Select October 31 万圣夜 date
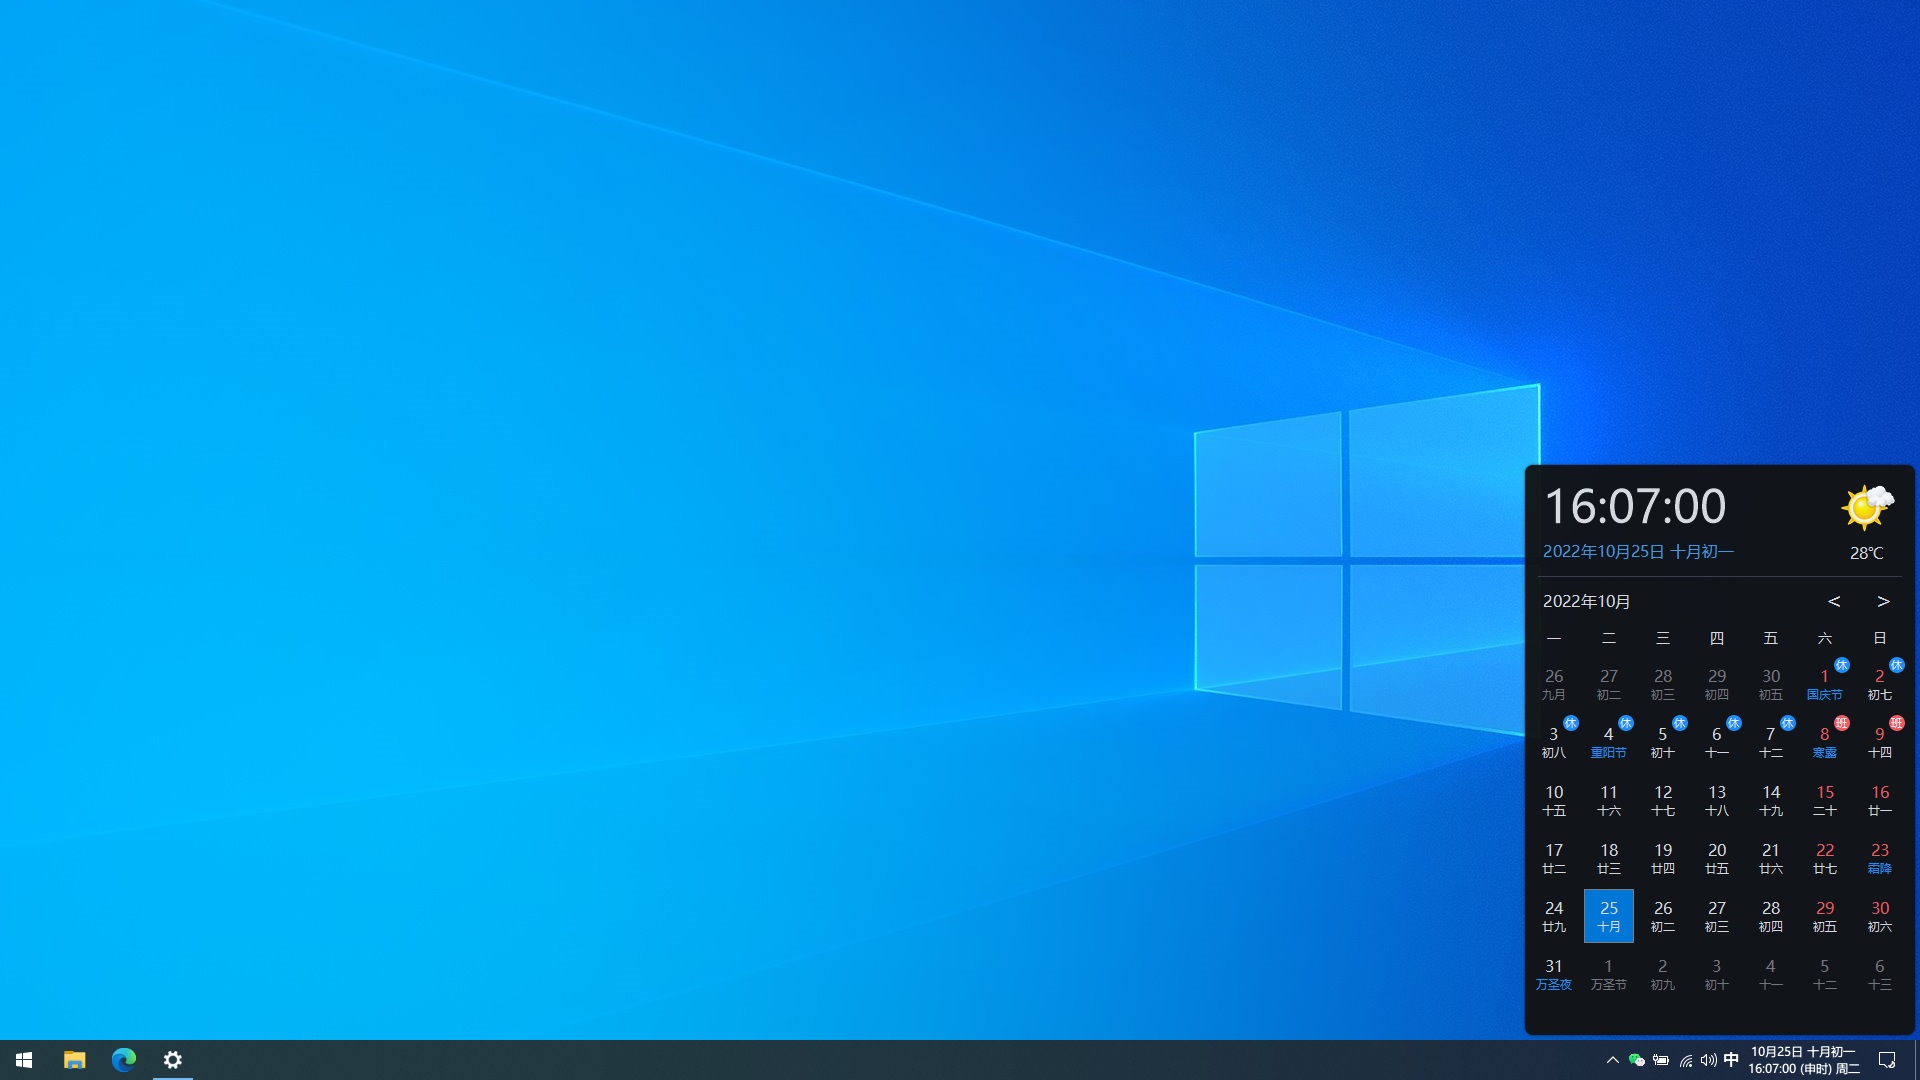 1553,974
